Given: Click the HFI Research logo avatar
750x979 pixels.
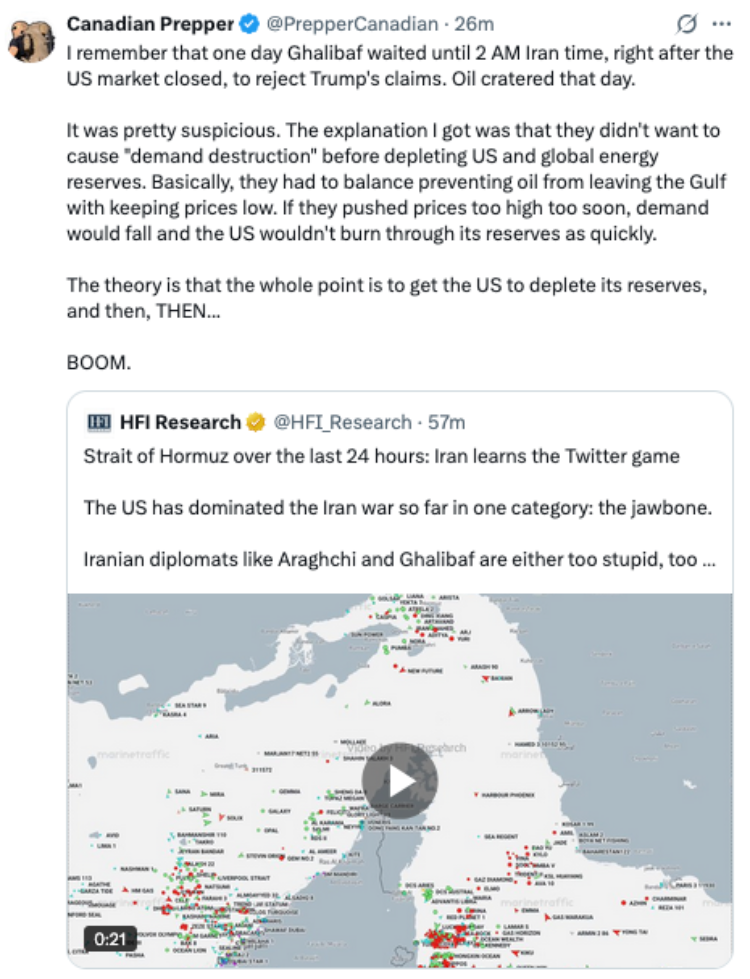Looking at the screenshot, I should point(99,423).
